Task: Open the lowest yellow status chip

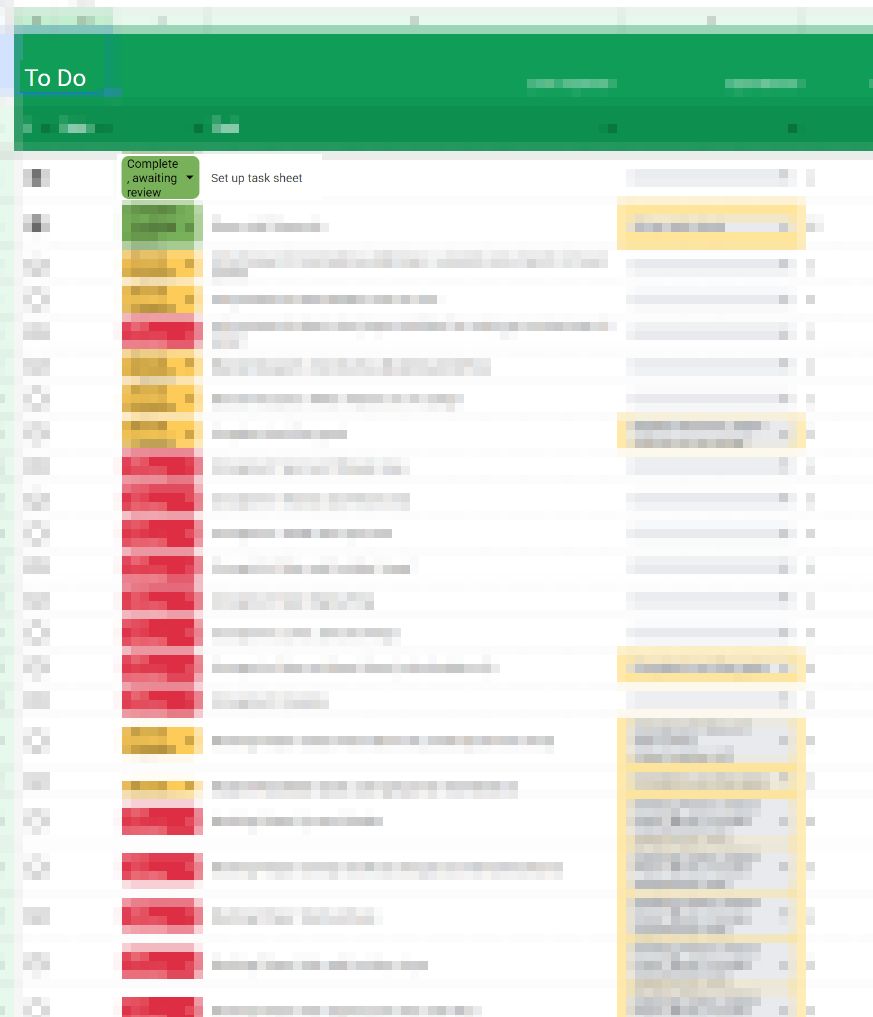Action: click(x=161, y=787)
